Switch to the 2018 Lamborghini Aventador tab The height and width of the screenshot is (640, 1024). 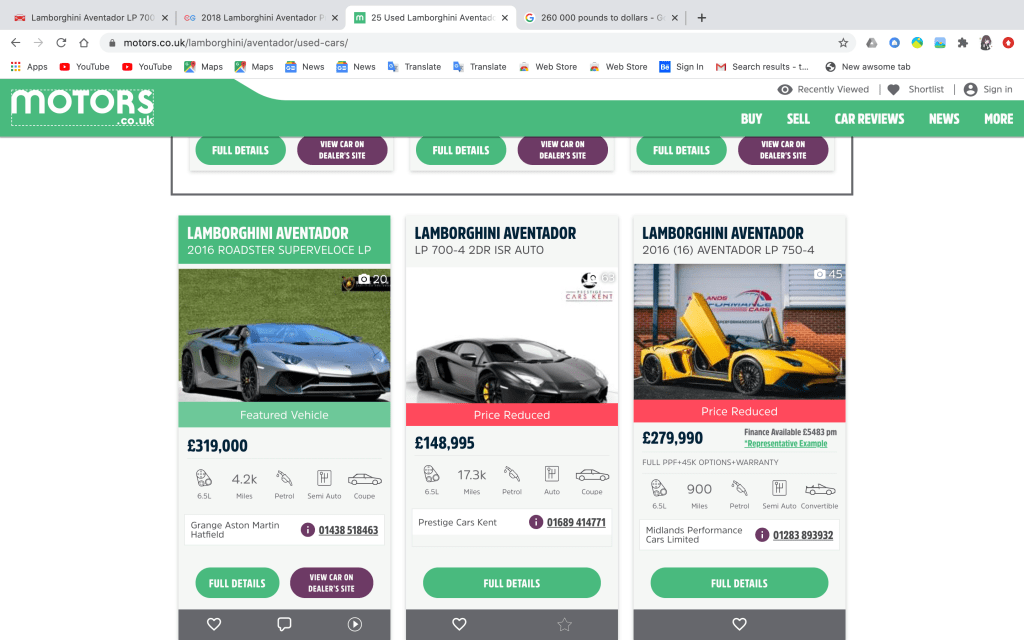(x=260, y=18)
